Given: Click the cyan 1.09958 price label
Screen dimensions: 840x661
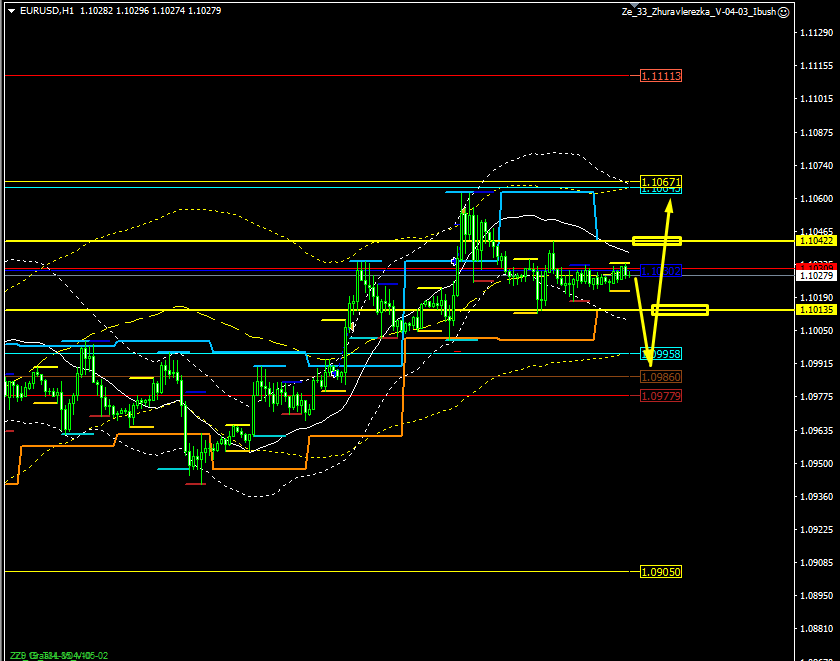Looking at the screenshot, I should 661,354.
